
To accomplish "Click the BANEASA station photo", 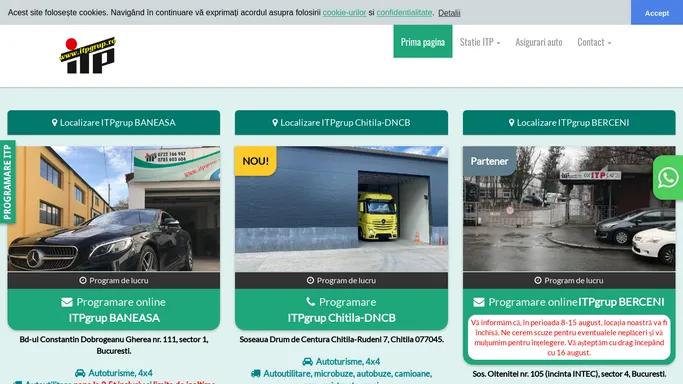I will tap(114, 209).
